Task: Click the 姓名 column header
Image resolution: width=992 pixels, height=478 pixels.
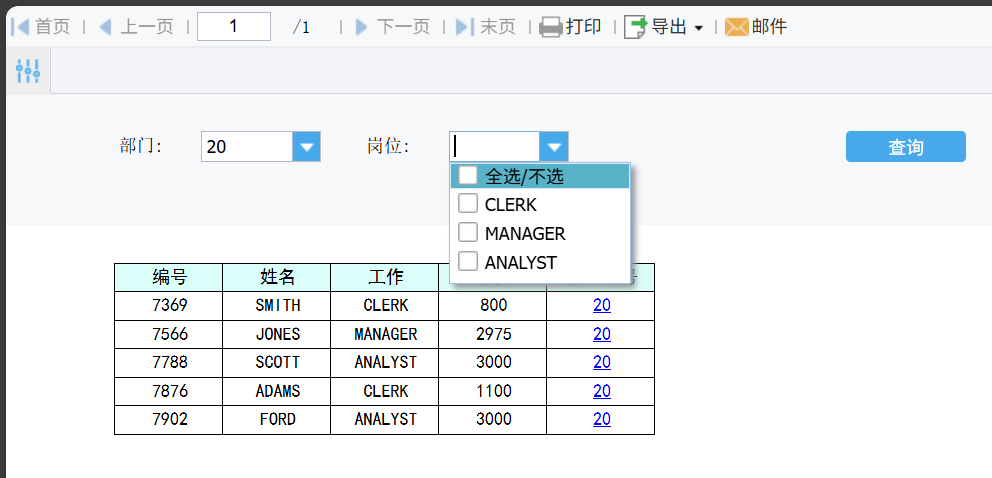Action: [x=277, y=278]
